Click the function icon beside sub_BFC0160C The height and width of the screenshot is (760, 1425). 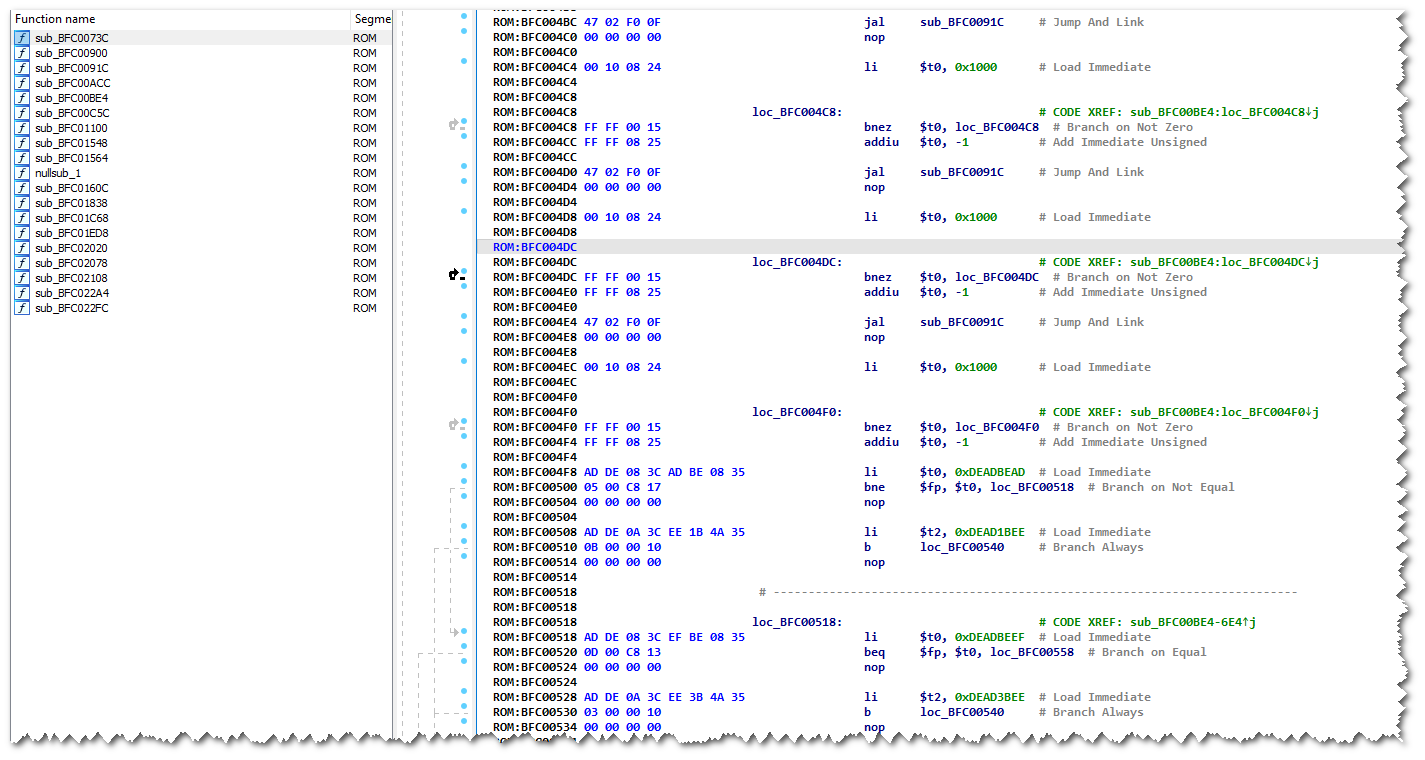[21, 188]
